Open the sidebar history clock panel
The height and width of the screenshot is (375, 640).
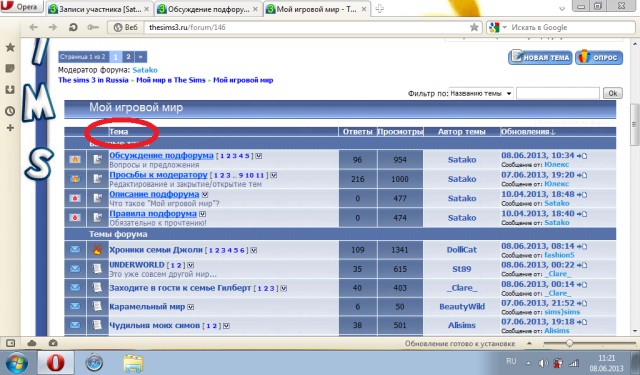(10, 111)
